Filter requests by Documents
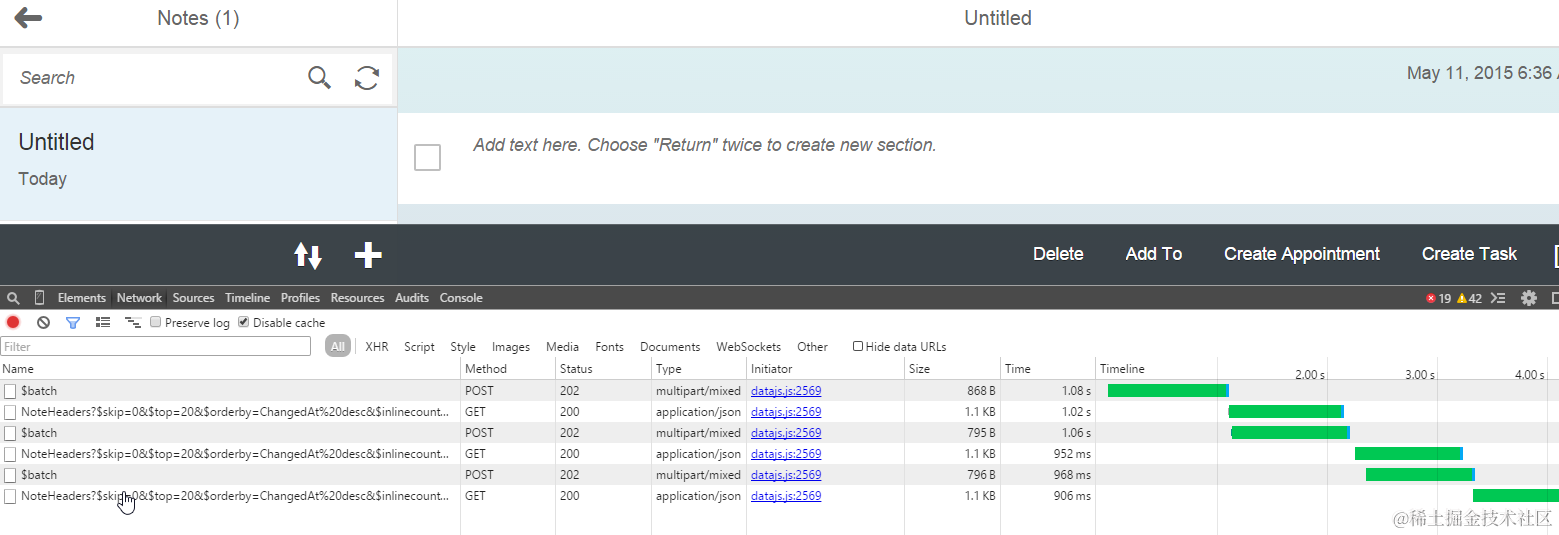The image size is (1559, 535). pos(670,347)
